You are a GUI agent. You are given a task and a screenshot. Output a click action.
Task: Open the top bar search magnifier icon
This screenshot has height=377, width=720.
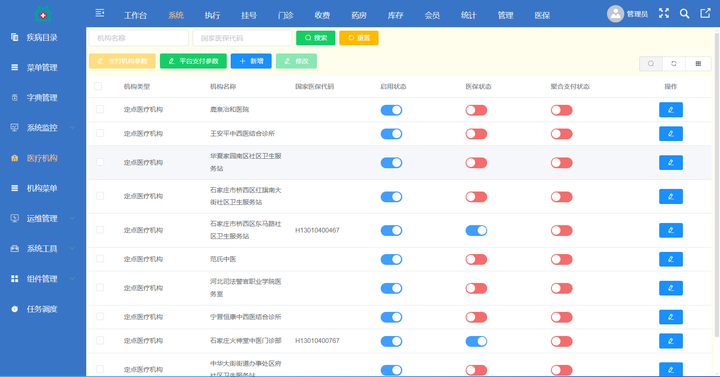(x=684, y=14)
